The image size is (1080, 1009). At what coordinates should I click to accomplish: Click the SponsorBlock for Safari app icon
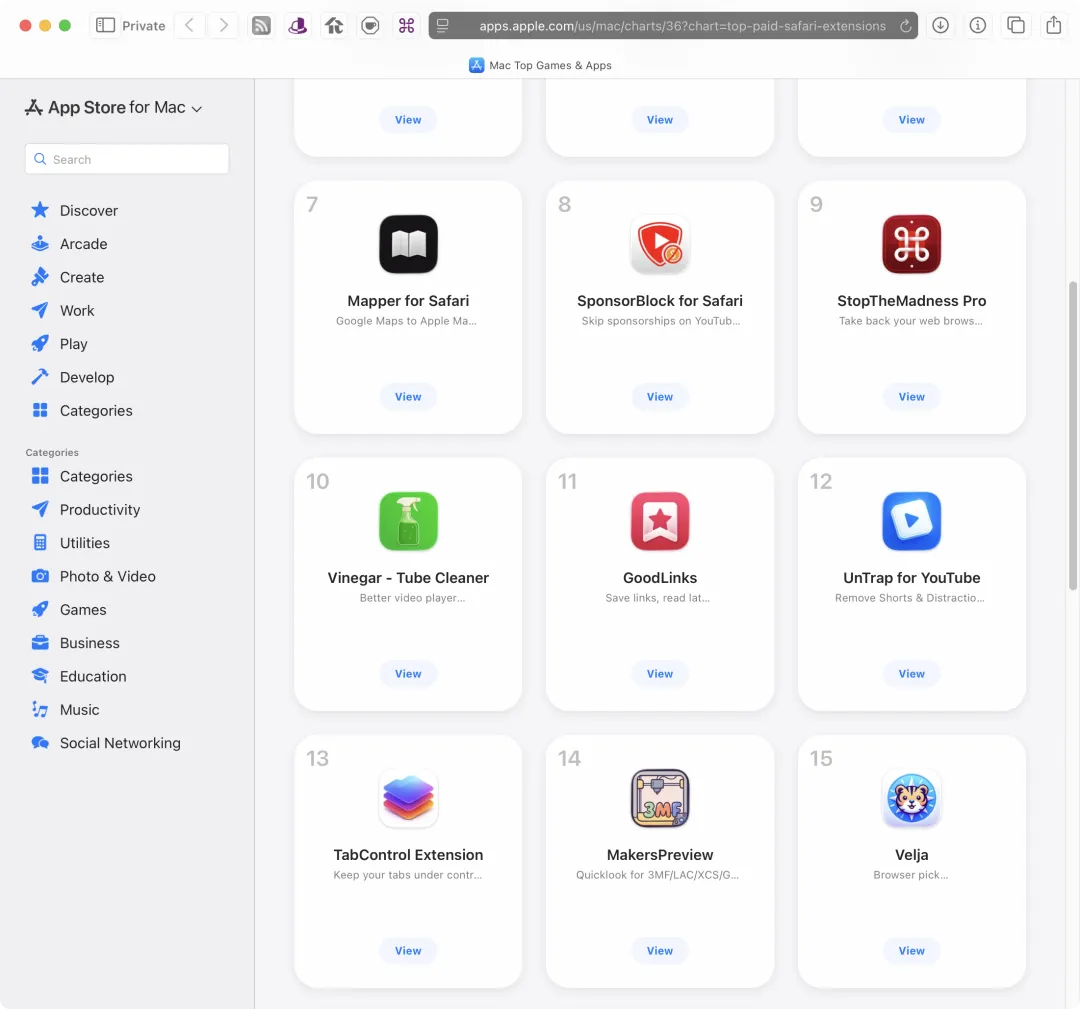point(660,244)
